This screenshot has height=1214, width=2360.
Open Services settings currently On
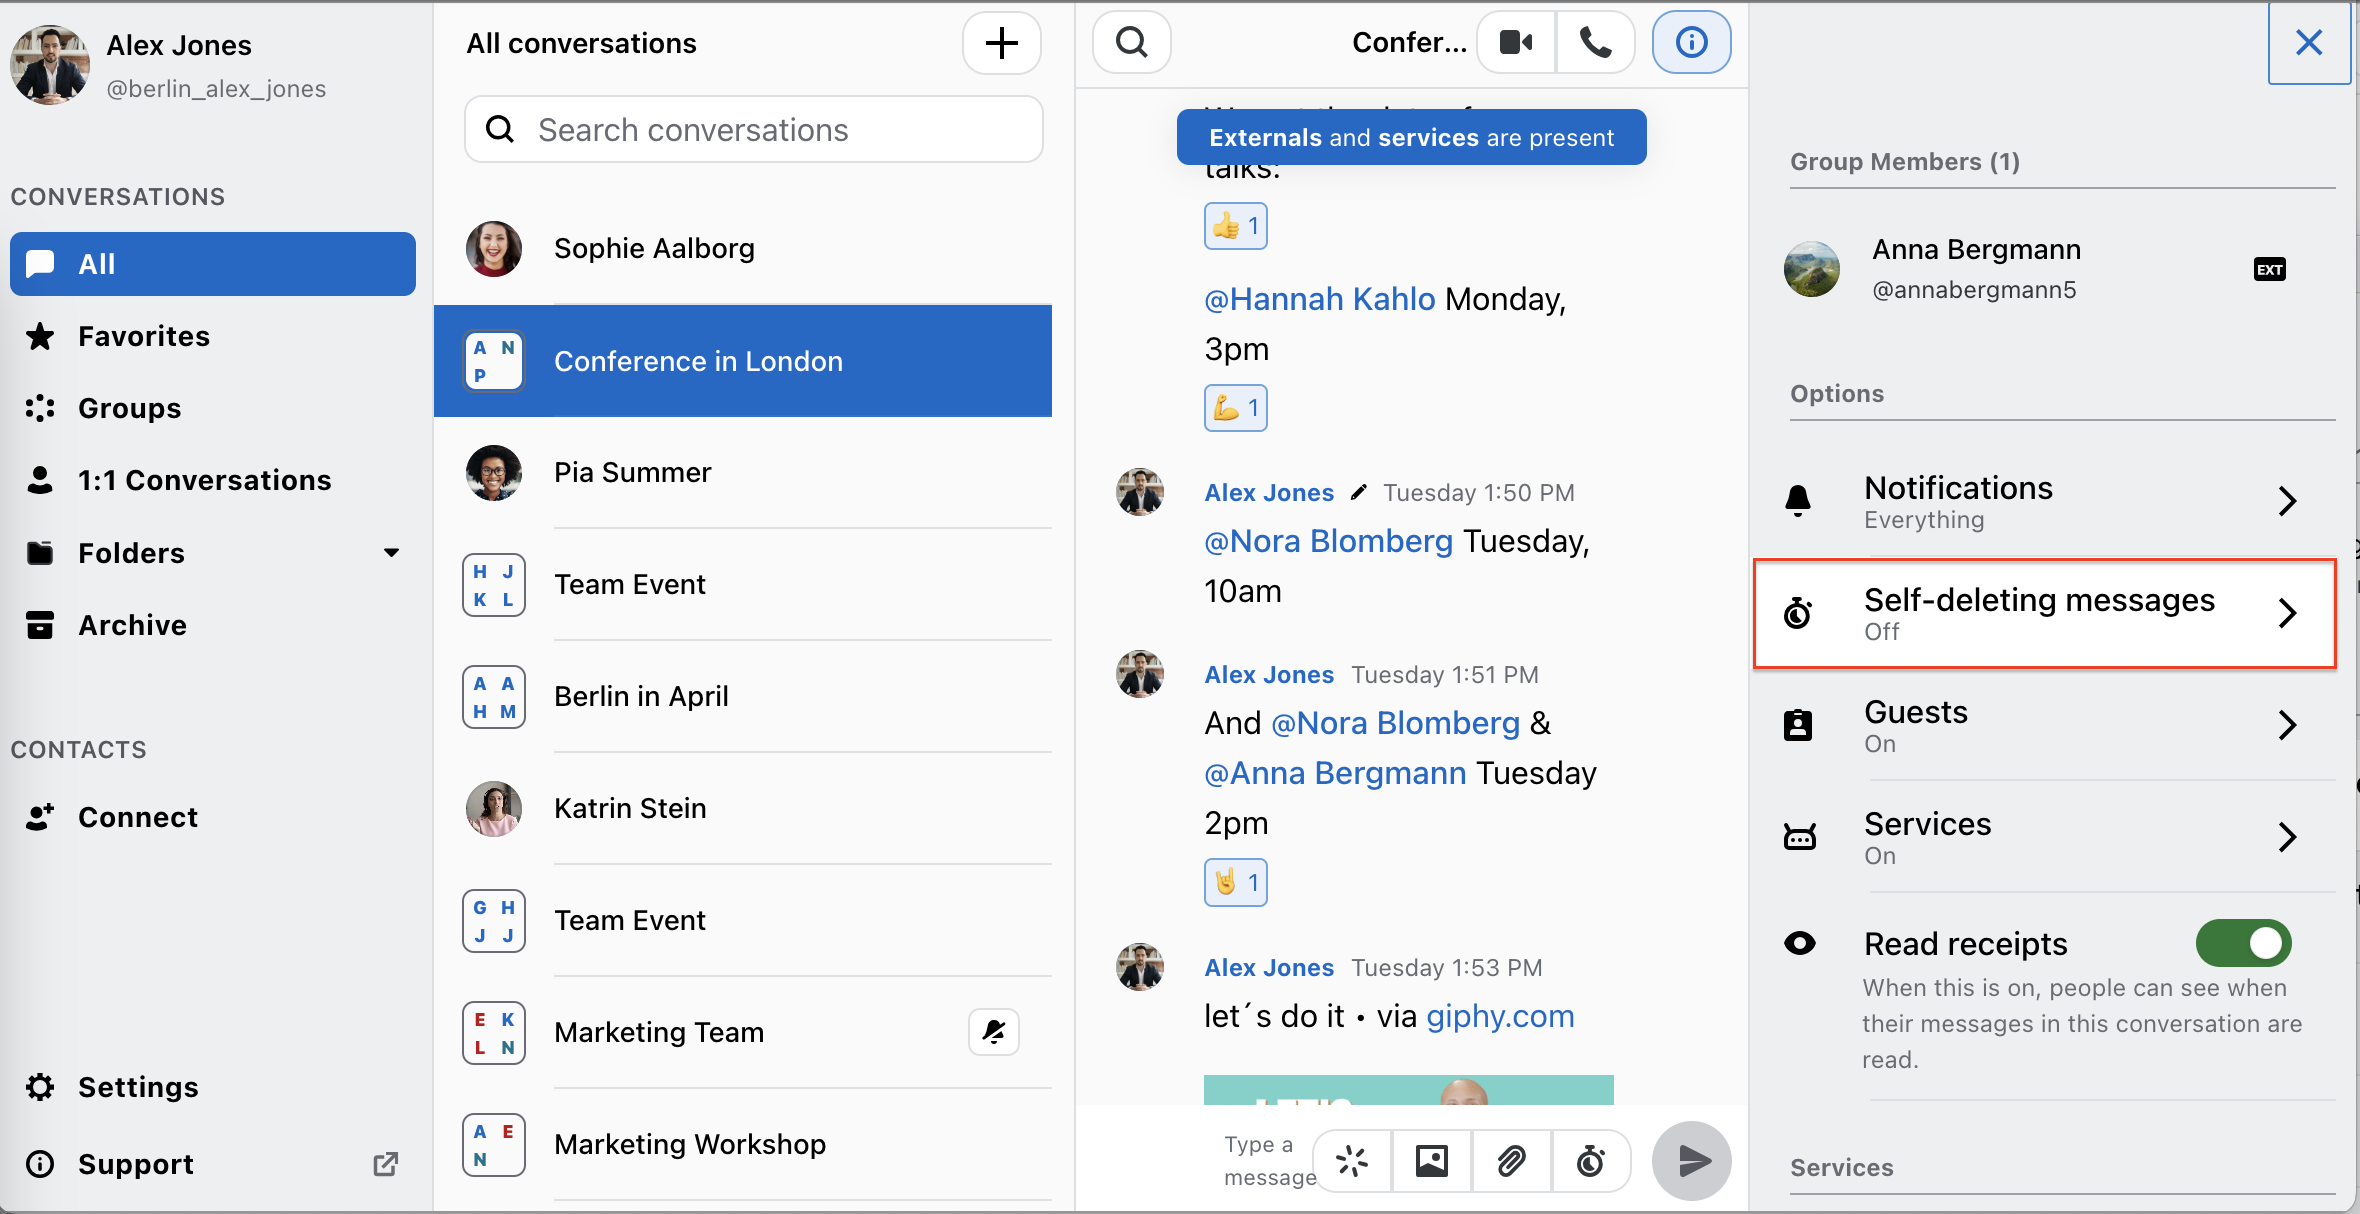click(x=2044, y=837)
